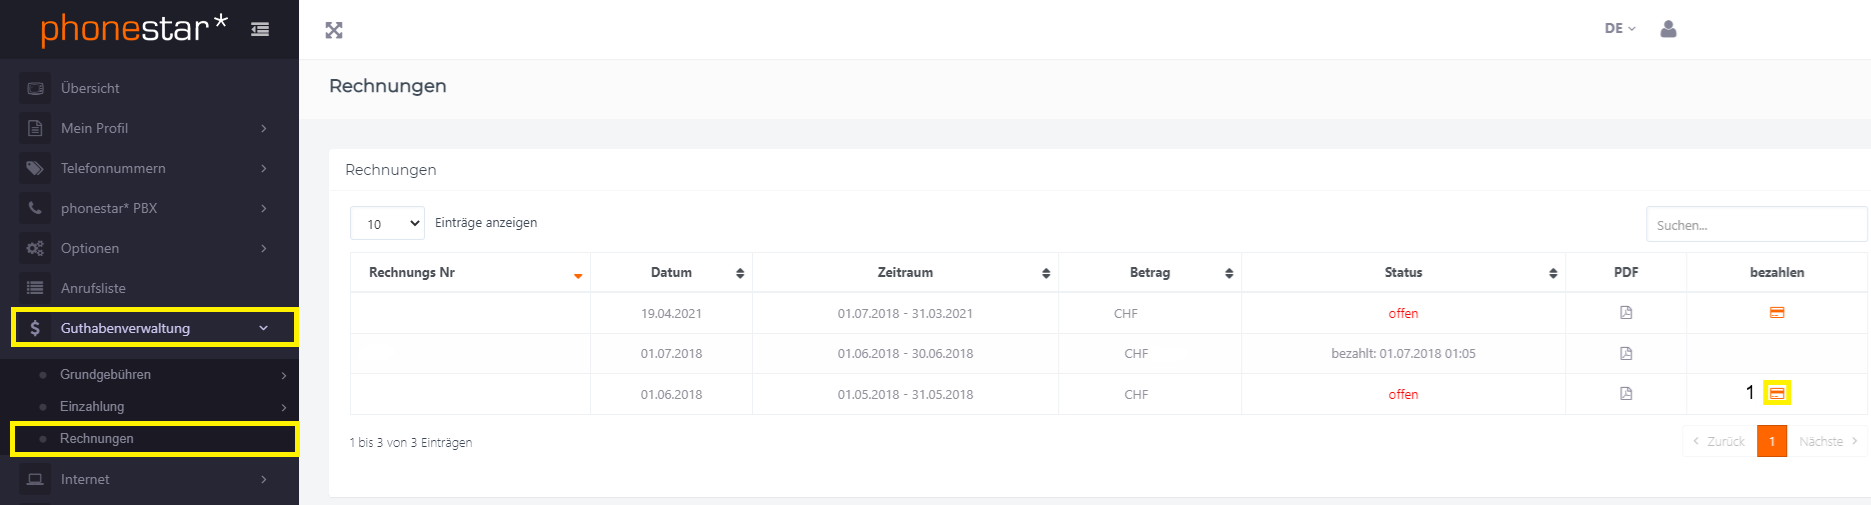Select page 1 in pagination
The image size is (1871, 505).
1772,441
